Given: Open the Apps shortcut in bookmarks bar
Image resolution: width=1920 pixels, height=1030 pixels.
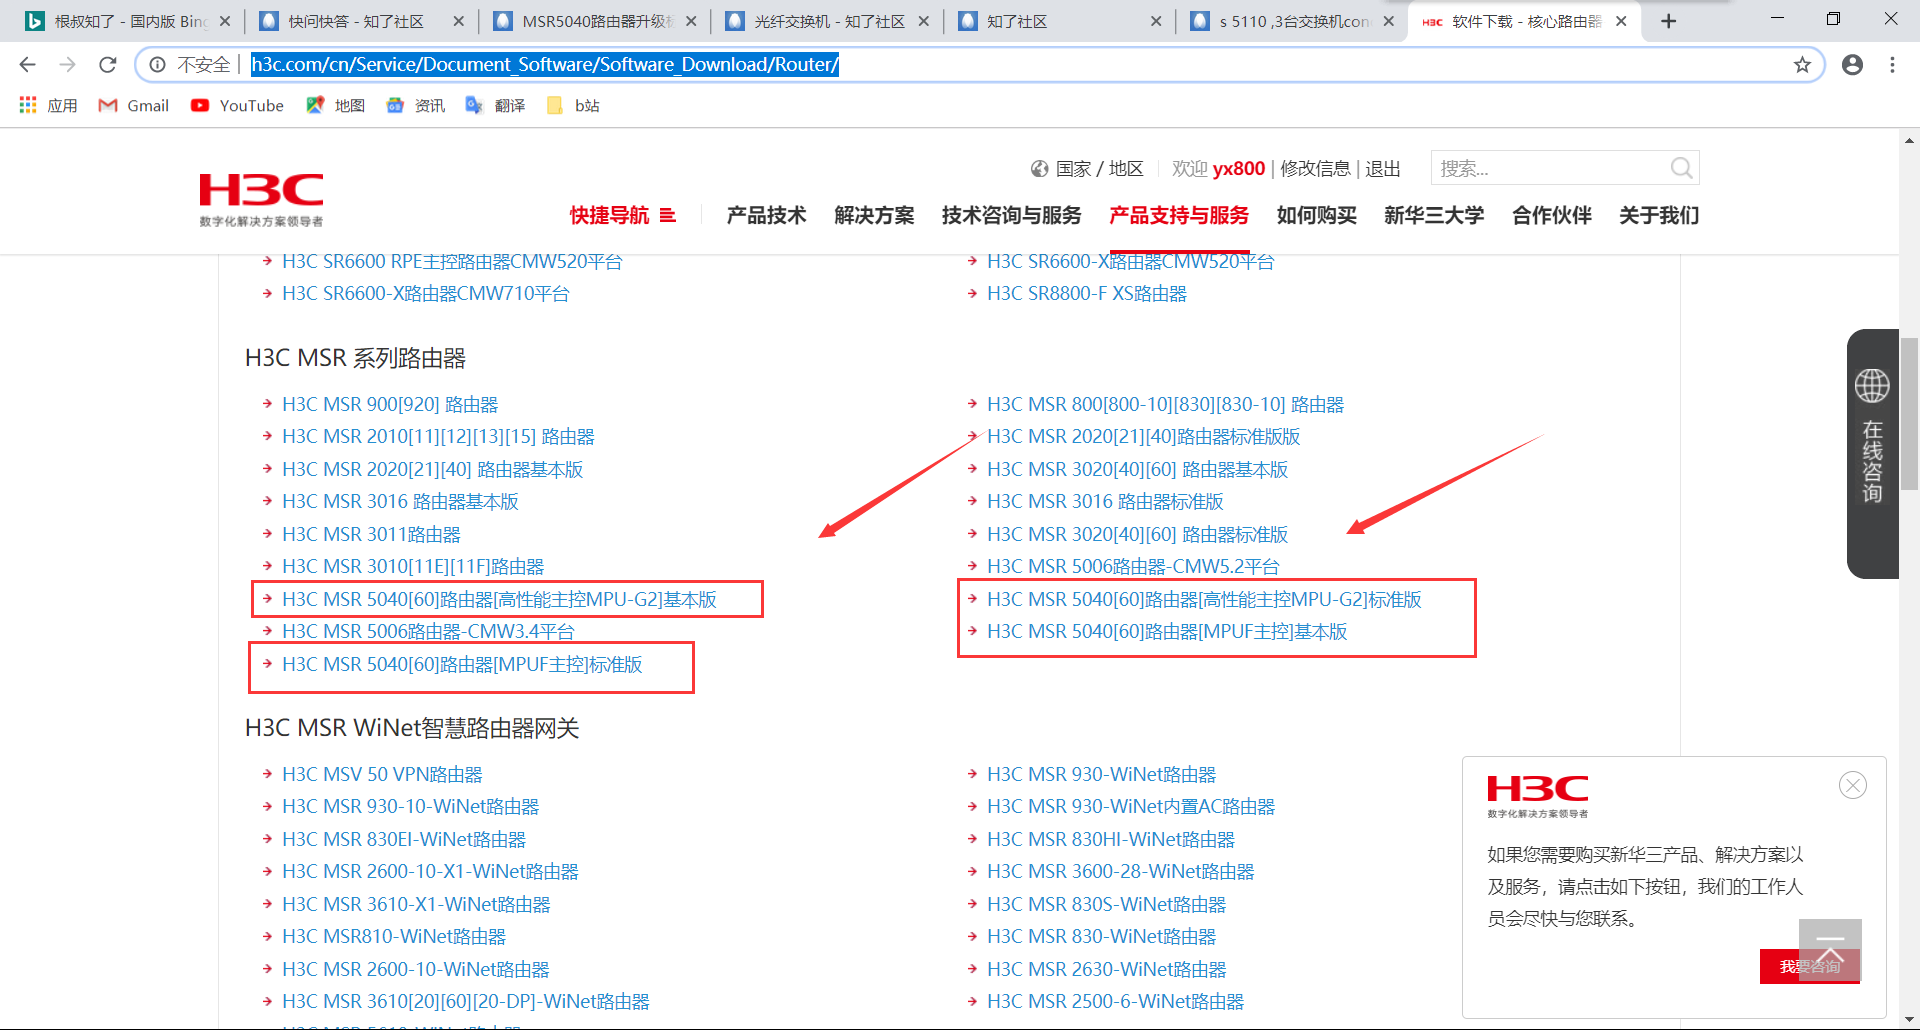Looking at the screenshot, I should [48, 105].
